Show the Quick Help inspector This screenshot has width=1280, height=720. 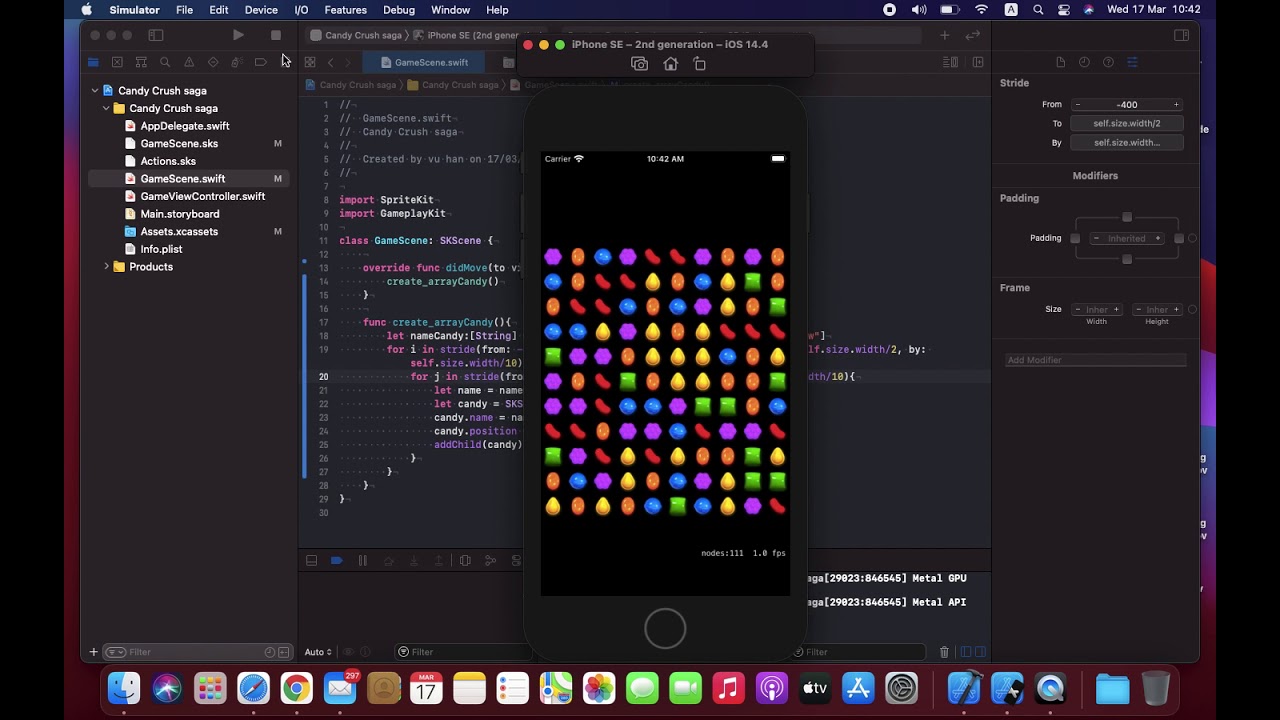[1108, 62]
